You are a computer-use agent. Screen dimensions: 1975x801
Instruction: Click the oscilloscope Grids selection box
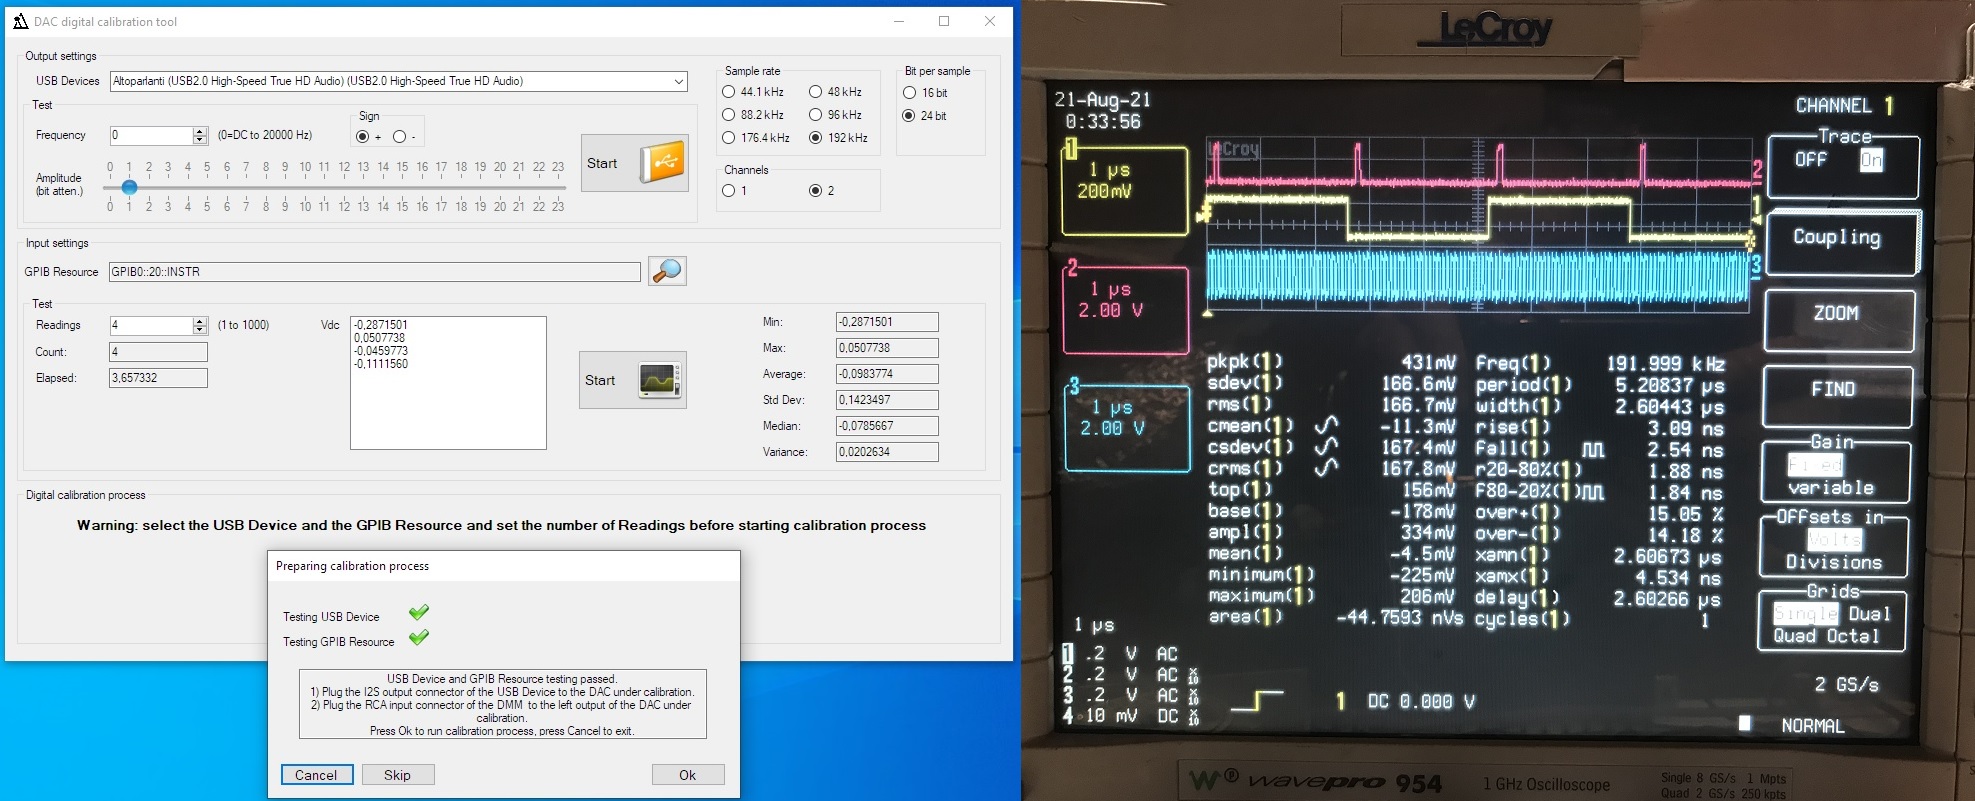pos(1831,621)
